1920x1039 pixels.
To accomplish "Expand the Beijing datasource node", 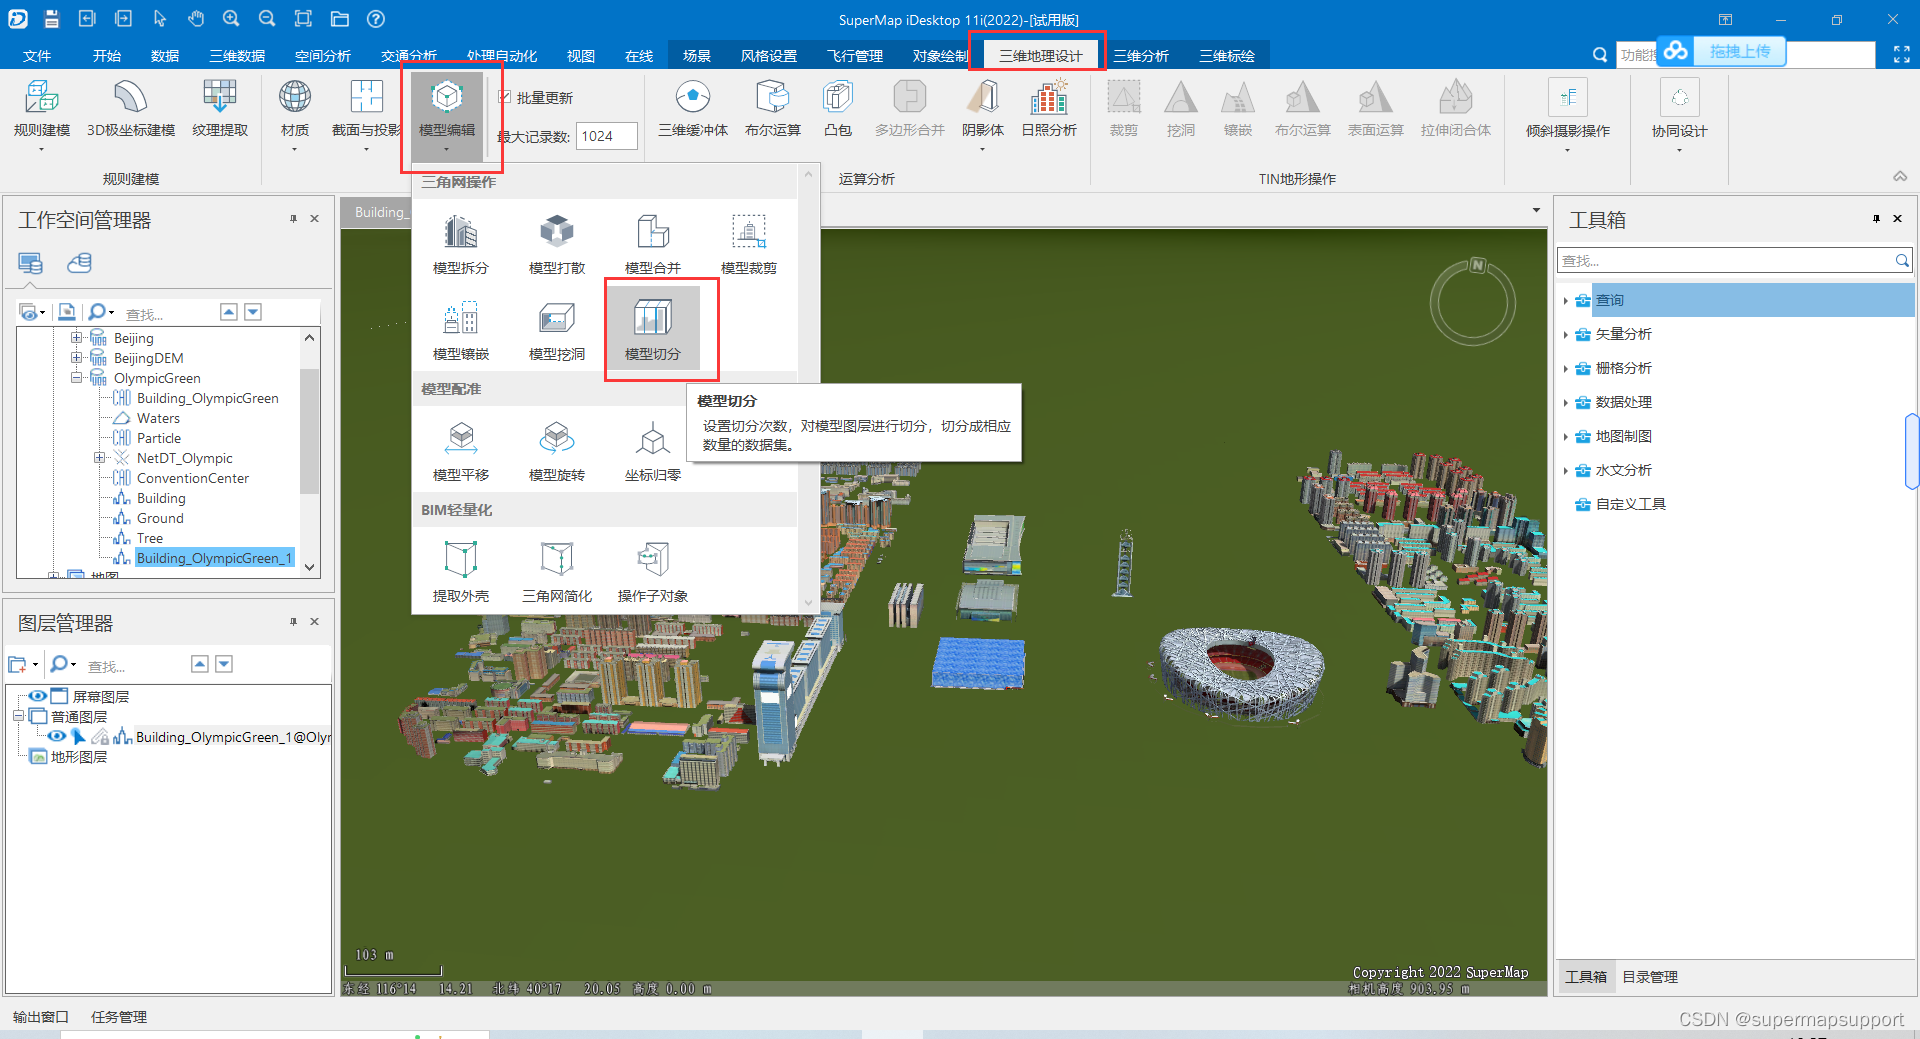I will tap(76, 338).
